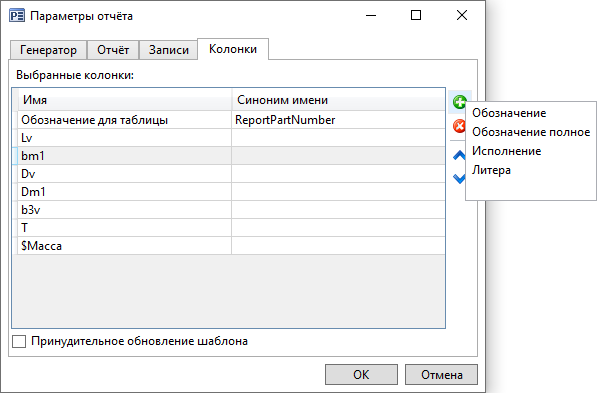This screenshot has height=393, width=601.
Task: Pick Исполнение in the popup menu
Action: pos(506,151)
